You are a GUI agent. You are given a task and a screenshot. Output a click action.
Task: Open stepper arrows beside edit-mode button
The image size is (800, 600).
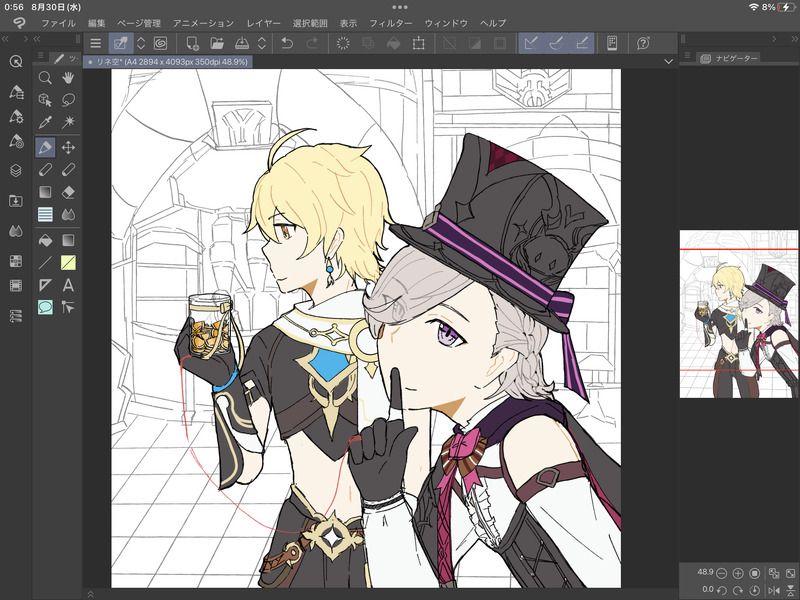(141, 43)
